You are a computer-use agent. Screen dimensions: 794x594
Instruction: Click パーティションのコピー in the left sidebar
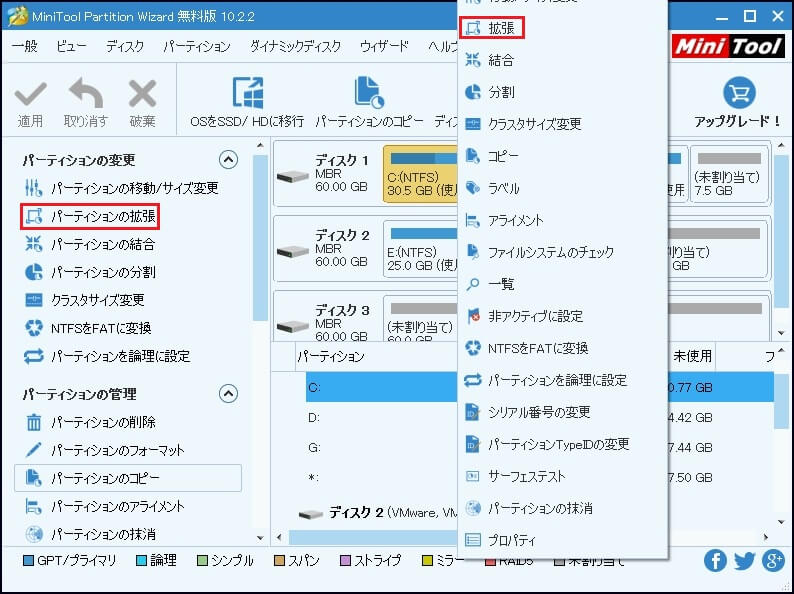coord(128,478)
